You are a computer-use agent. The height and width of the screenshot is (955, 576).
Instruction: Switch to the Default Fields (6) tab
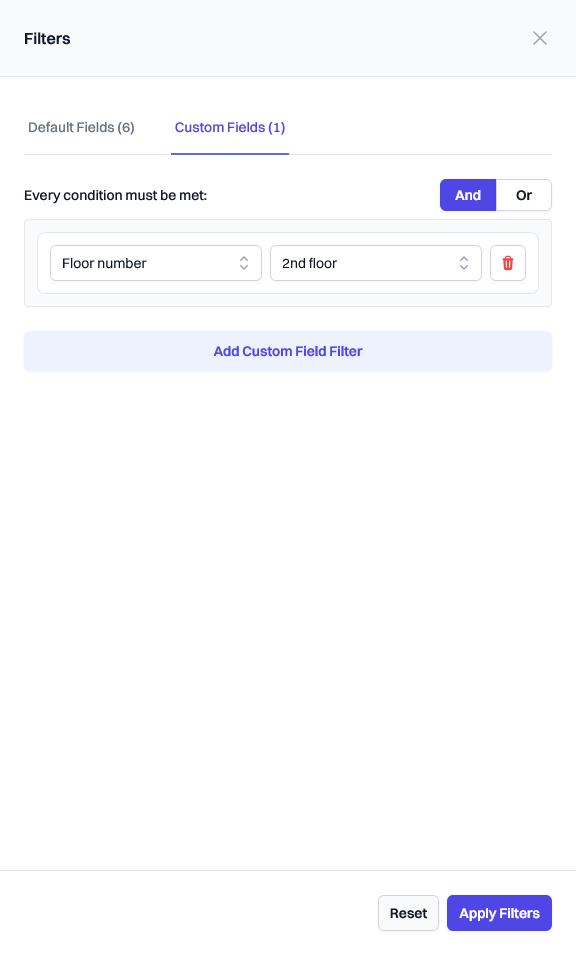81,127
